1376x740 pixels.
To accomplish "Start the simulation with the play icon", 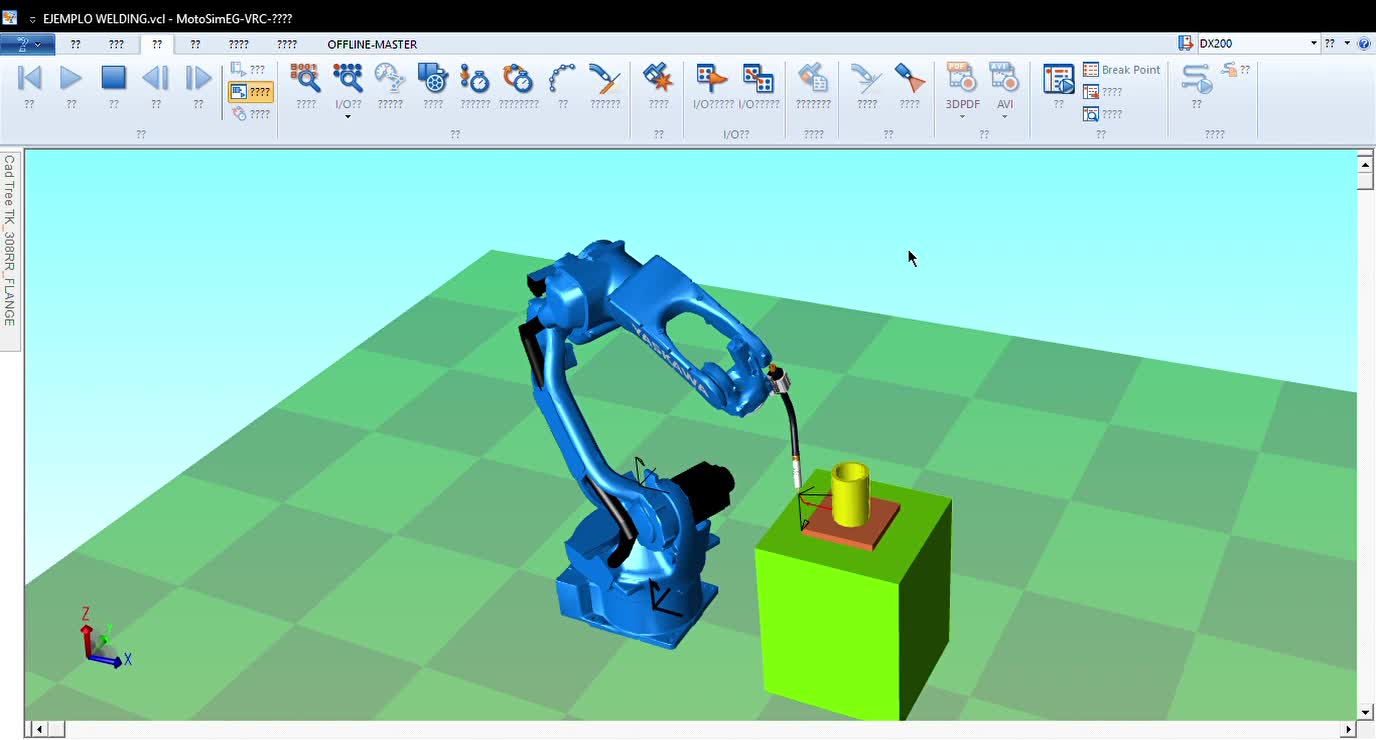I will (x=71, y=78).
